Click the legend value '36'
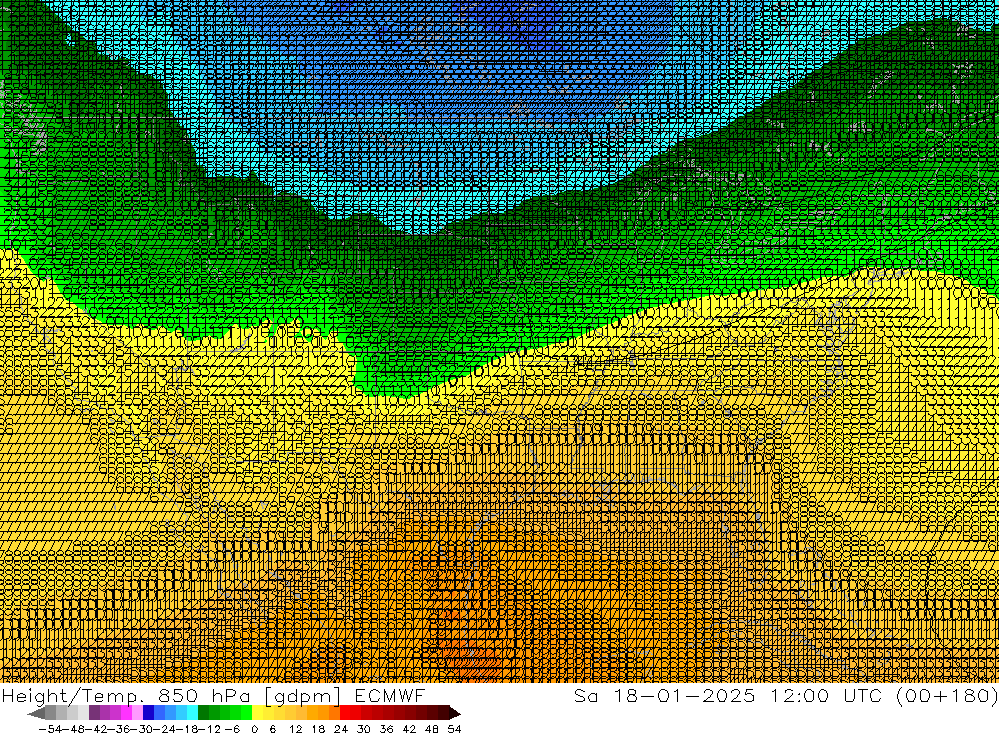This screenshot has width=1000, height=733. point(386,729)
